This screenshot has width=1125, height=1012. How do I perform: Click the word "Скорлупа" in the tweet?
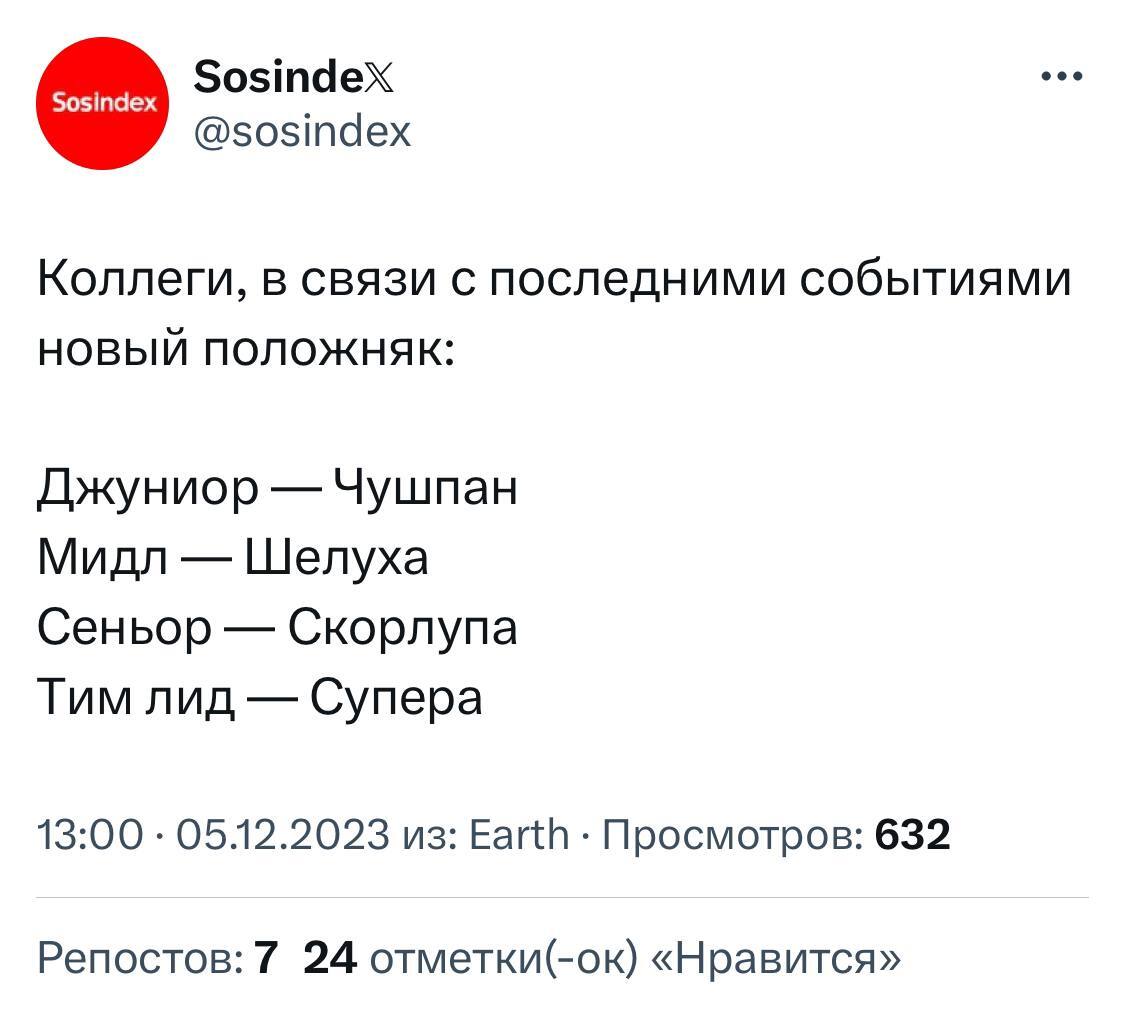tap(402, 628)
